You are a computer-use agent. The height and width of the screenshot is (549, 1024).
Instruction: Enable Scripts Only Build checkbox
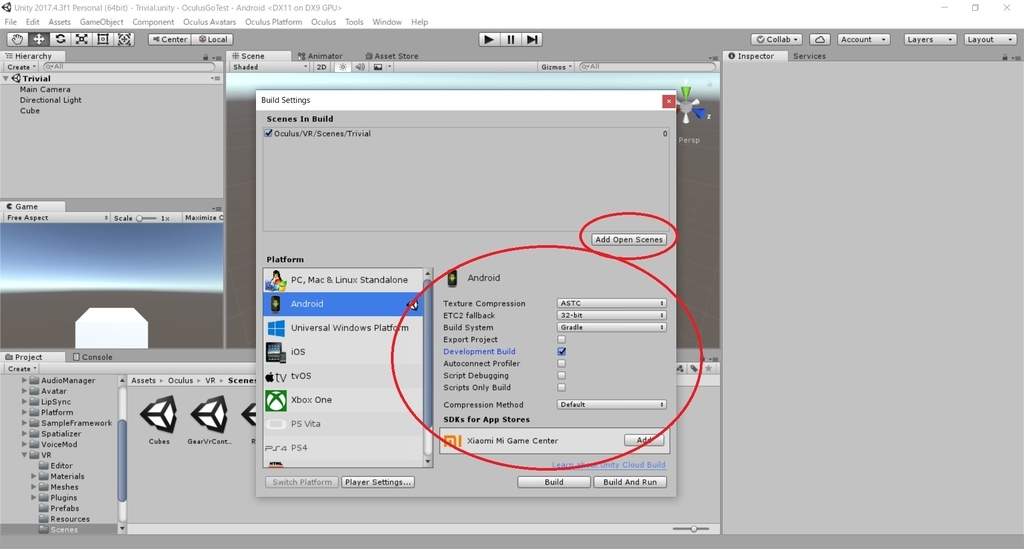tap(562, 387)
